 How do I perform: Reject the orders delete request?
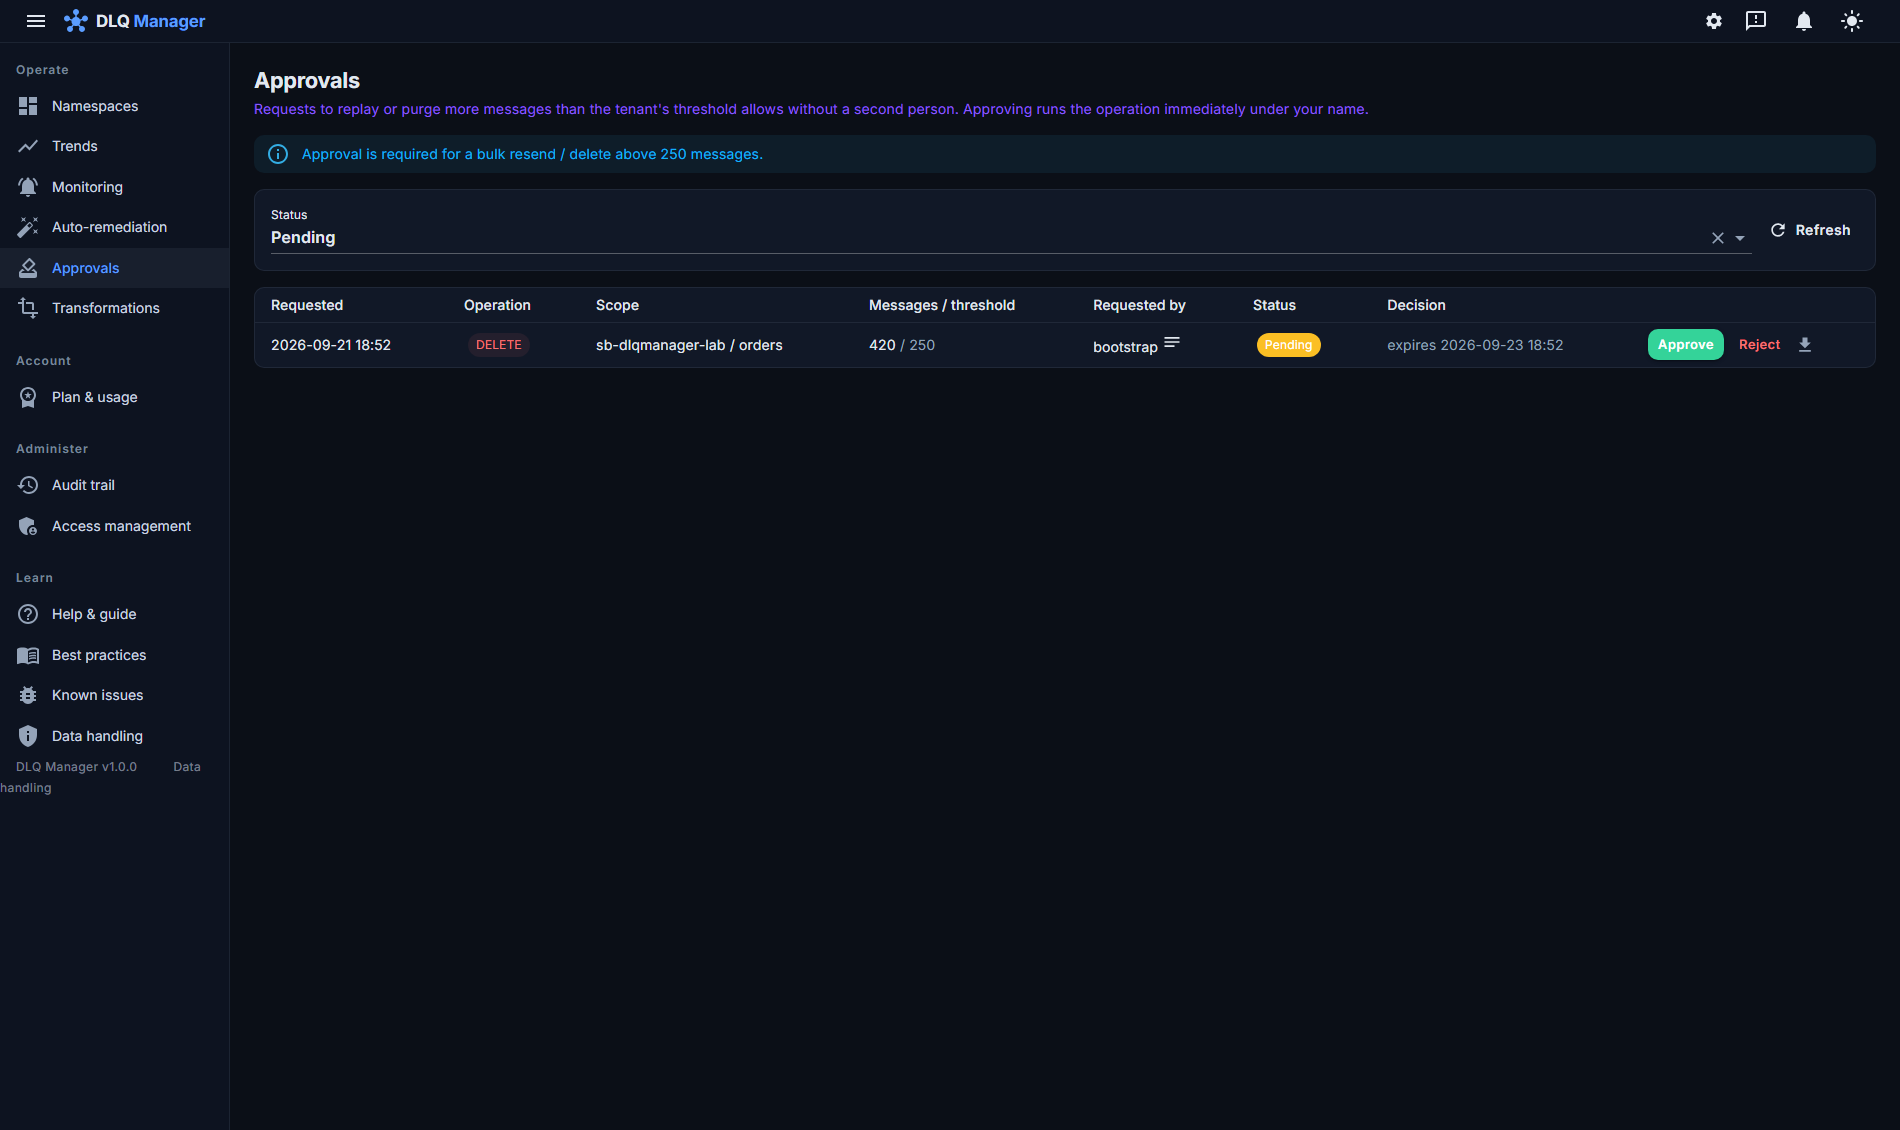1760,345
